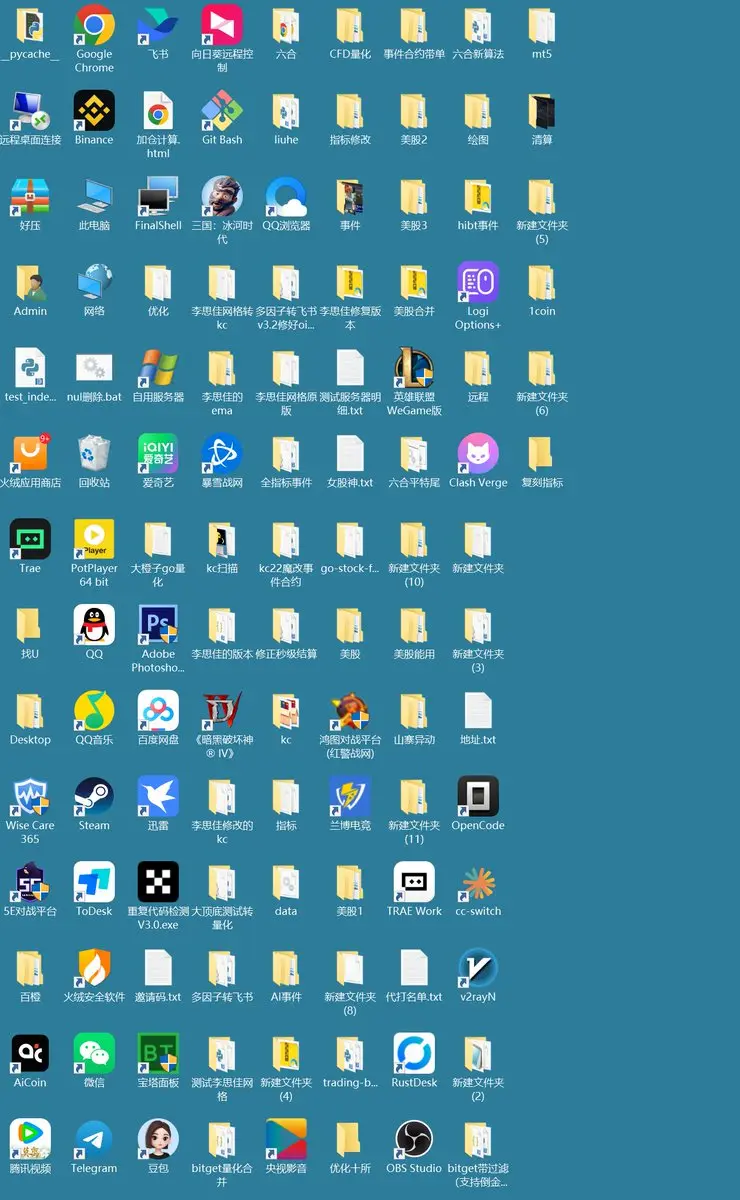
Task: Open the 微信 WeChat icon
Action: (94, 1054)
